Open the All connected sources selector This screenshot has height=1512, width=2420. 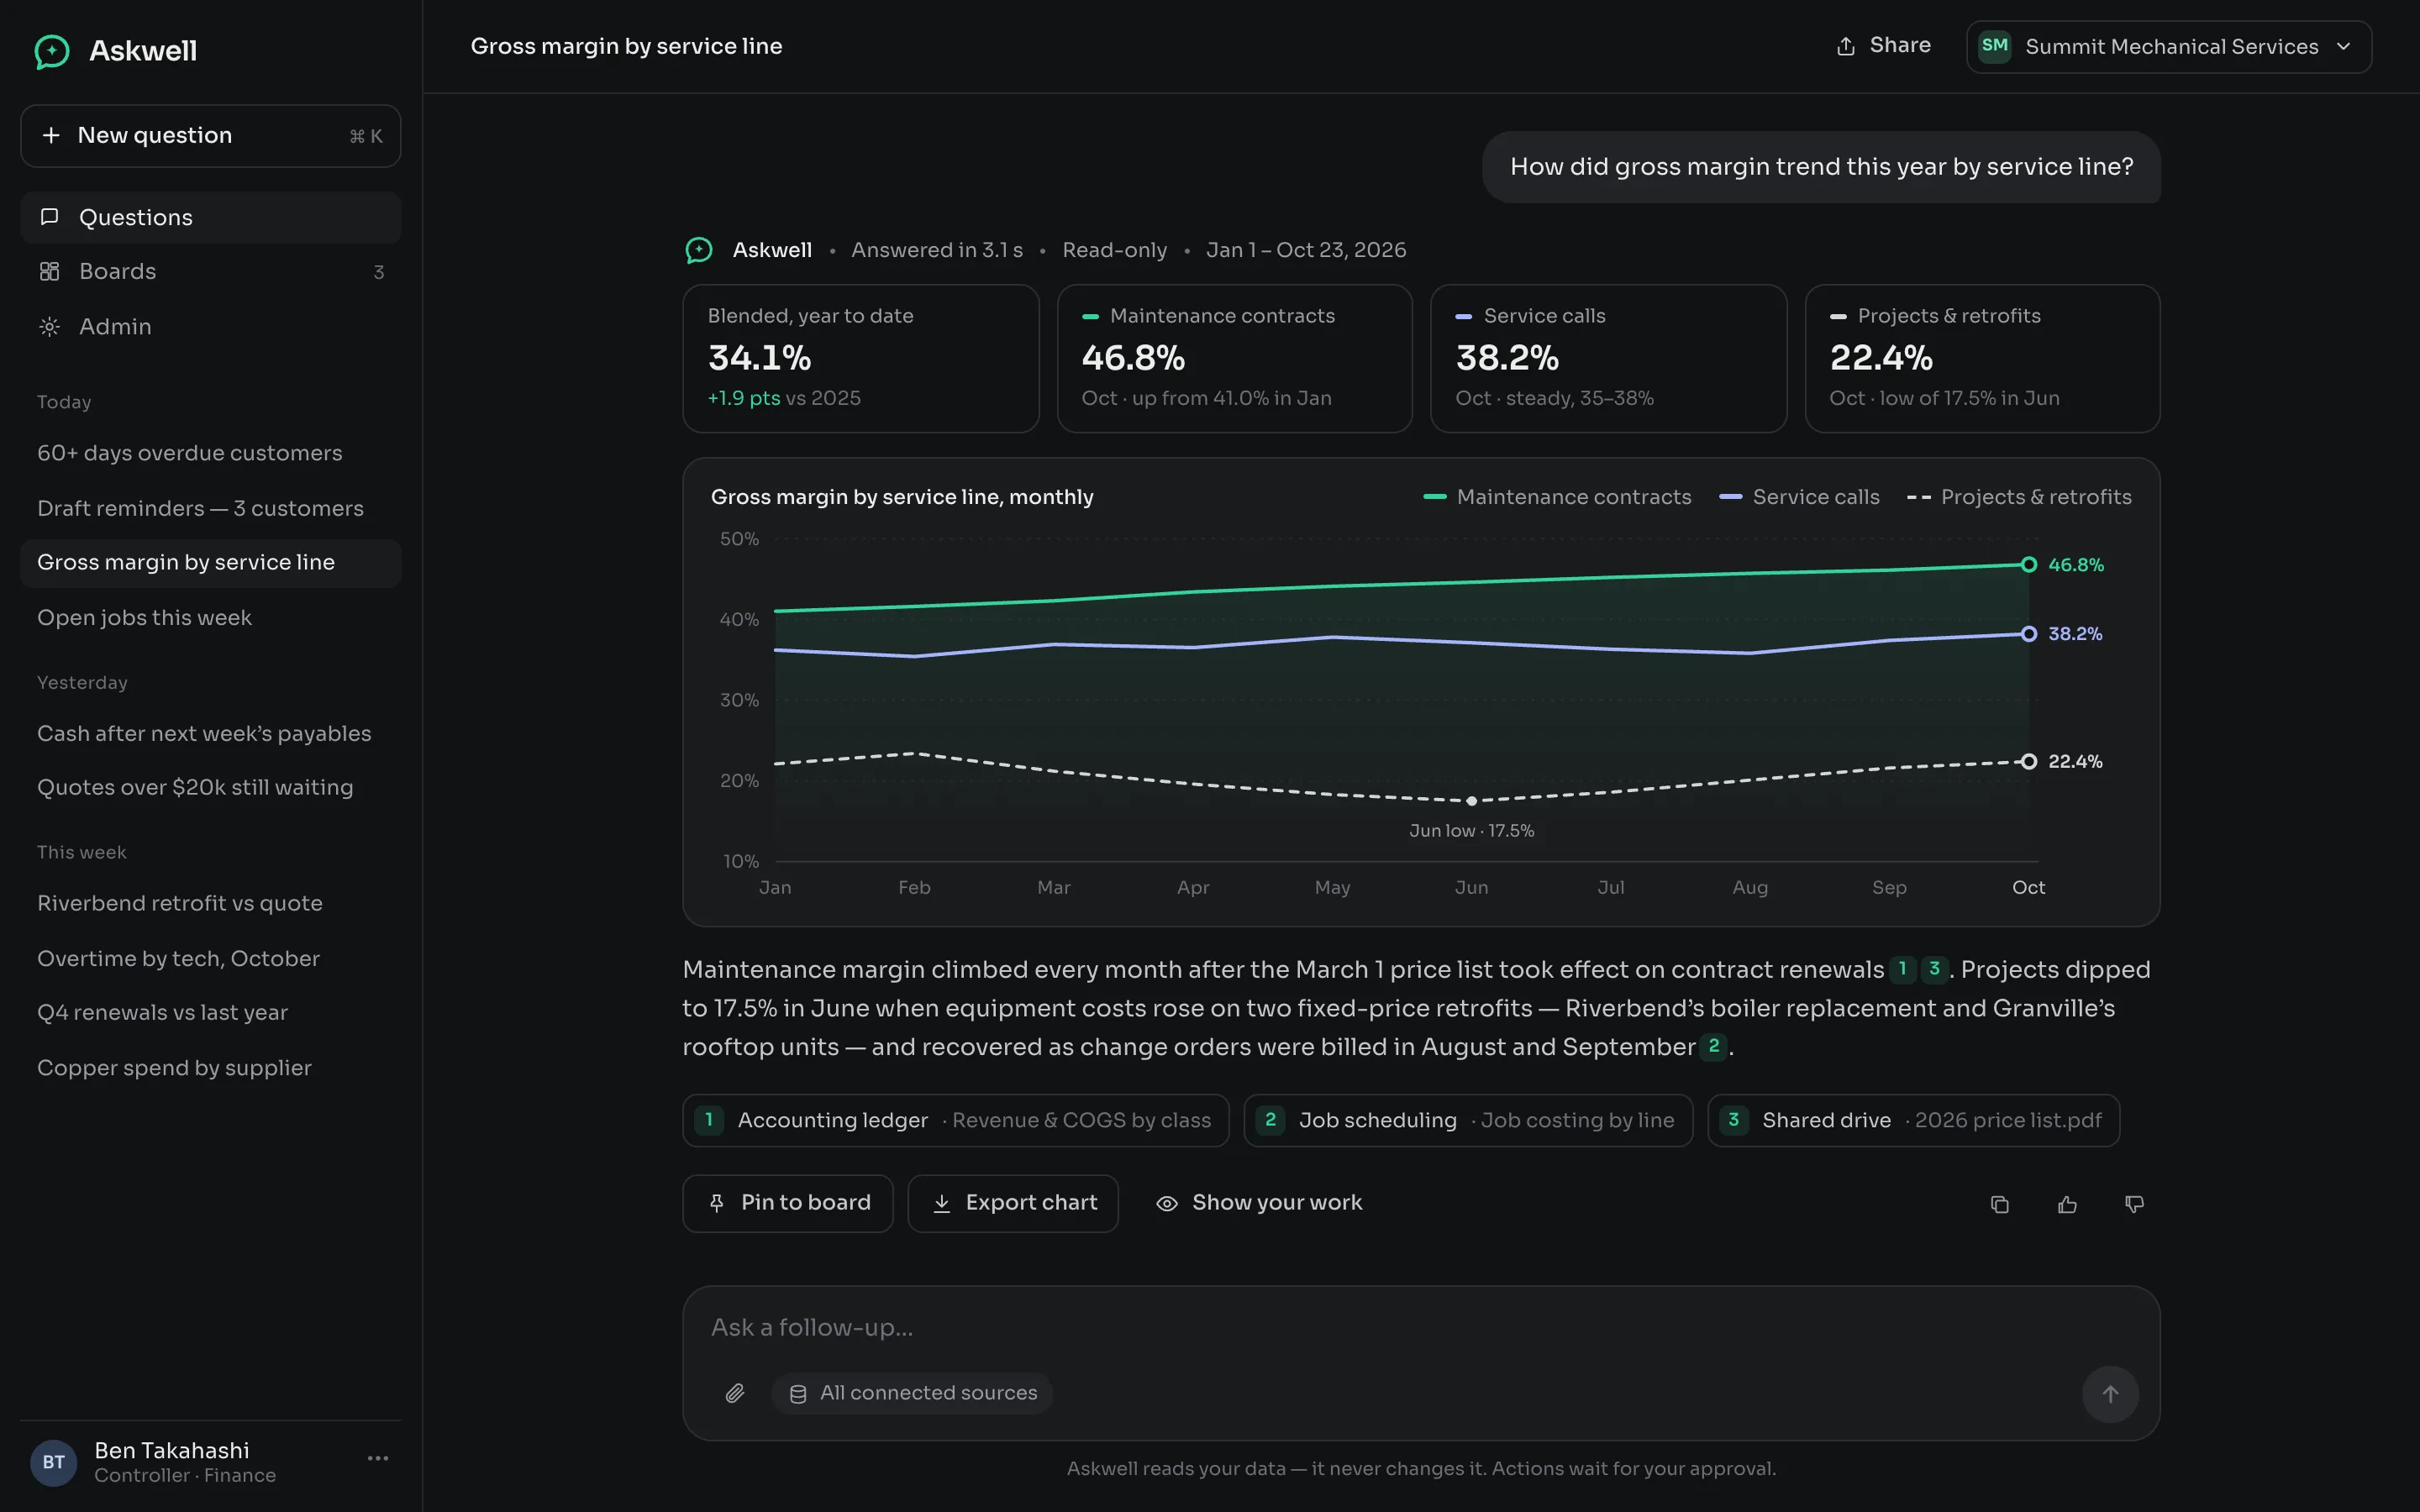coord(912,1394)
